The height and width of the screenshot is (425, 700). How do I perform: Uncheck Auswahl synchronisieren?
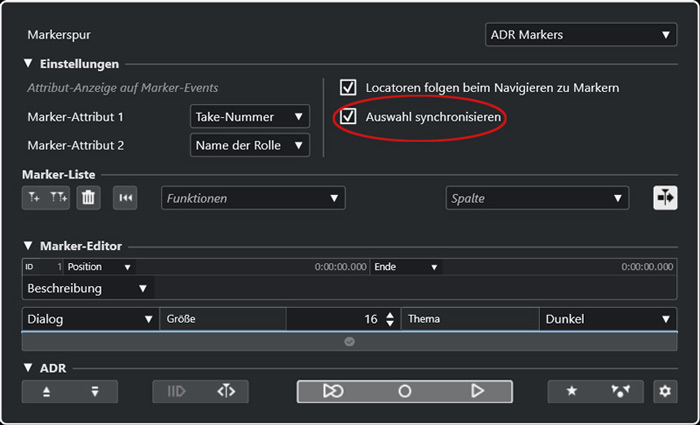click(348, 117)
